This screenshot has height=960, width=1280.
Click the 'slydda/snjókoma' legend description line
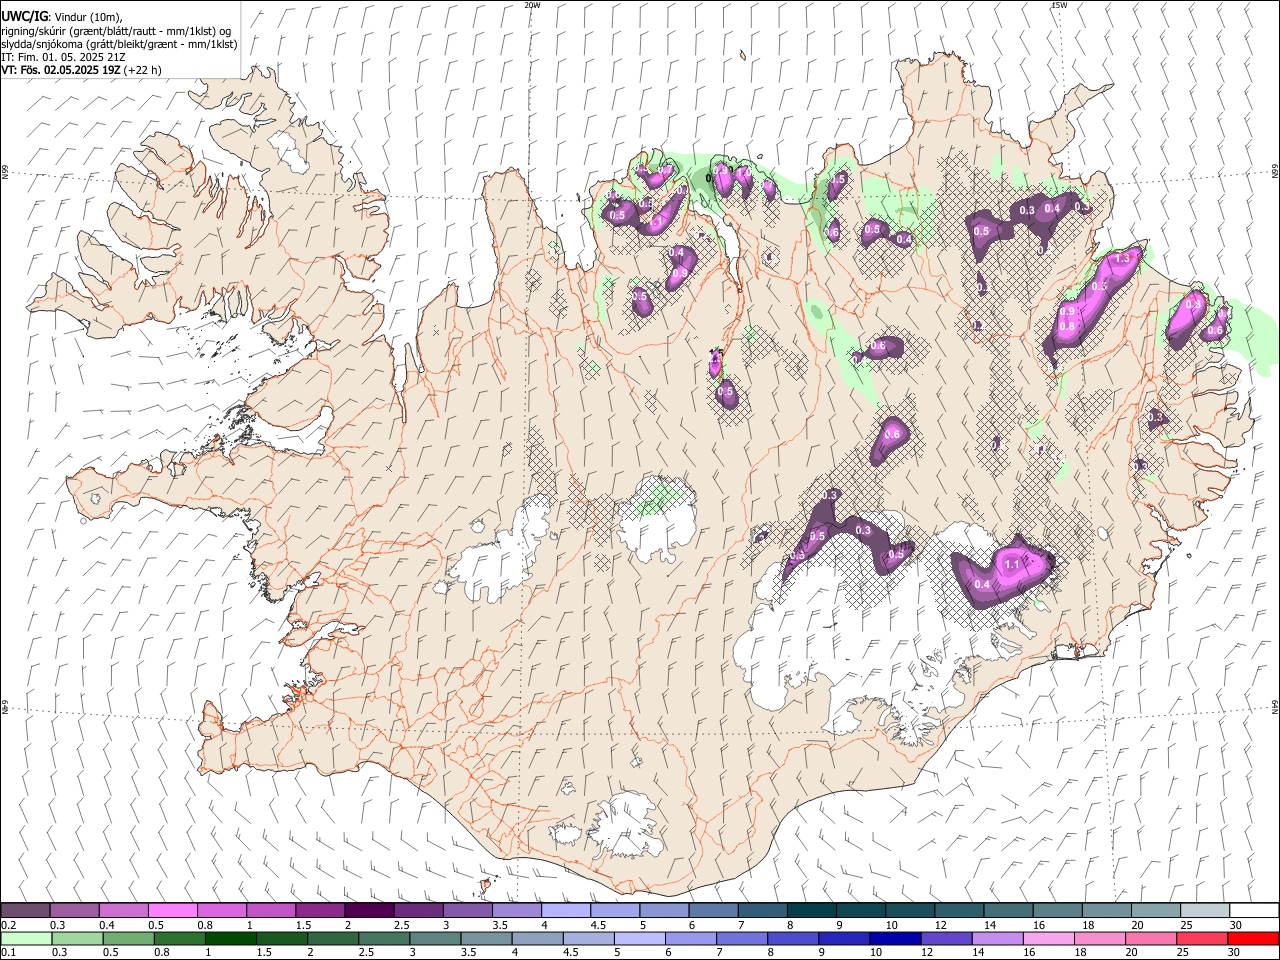119,44
